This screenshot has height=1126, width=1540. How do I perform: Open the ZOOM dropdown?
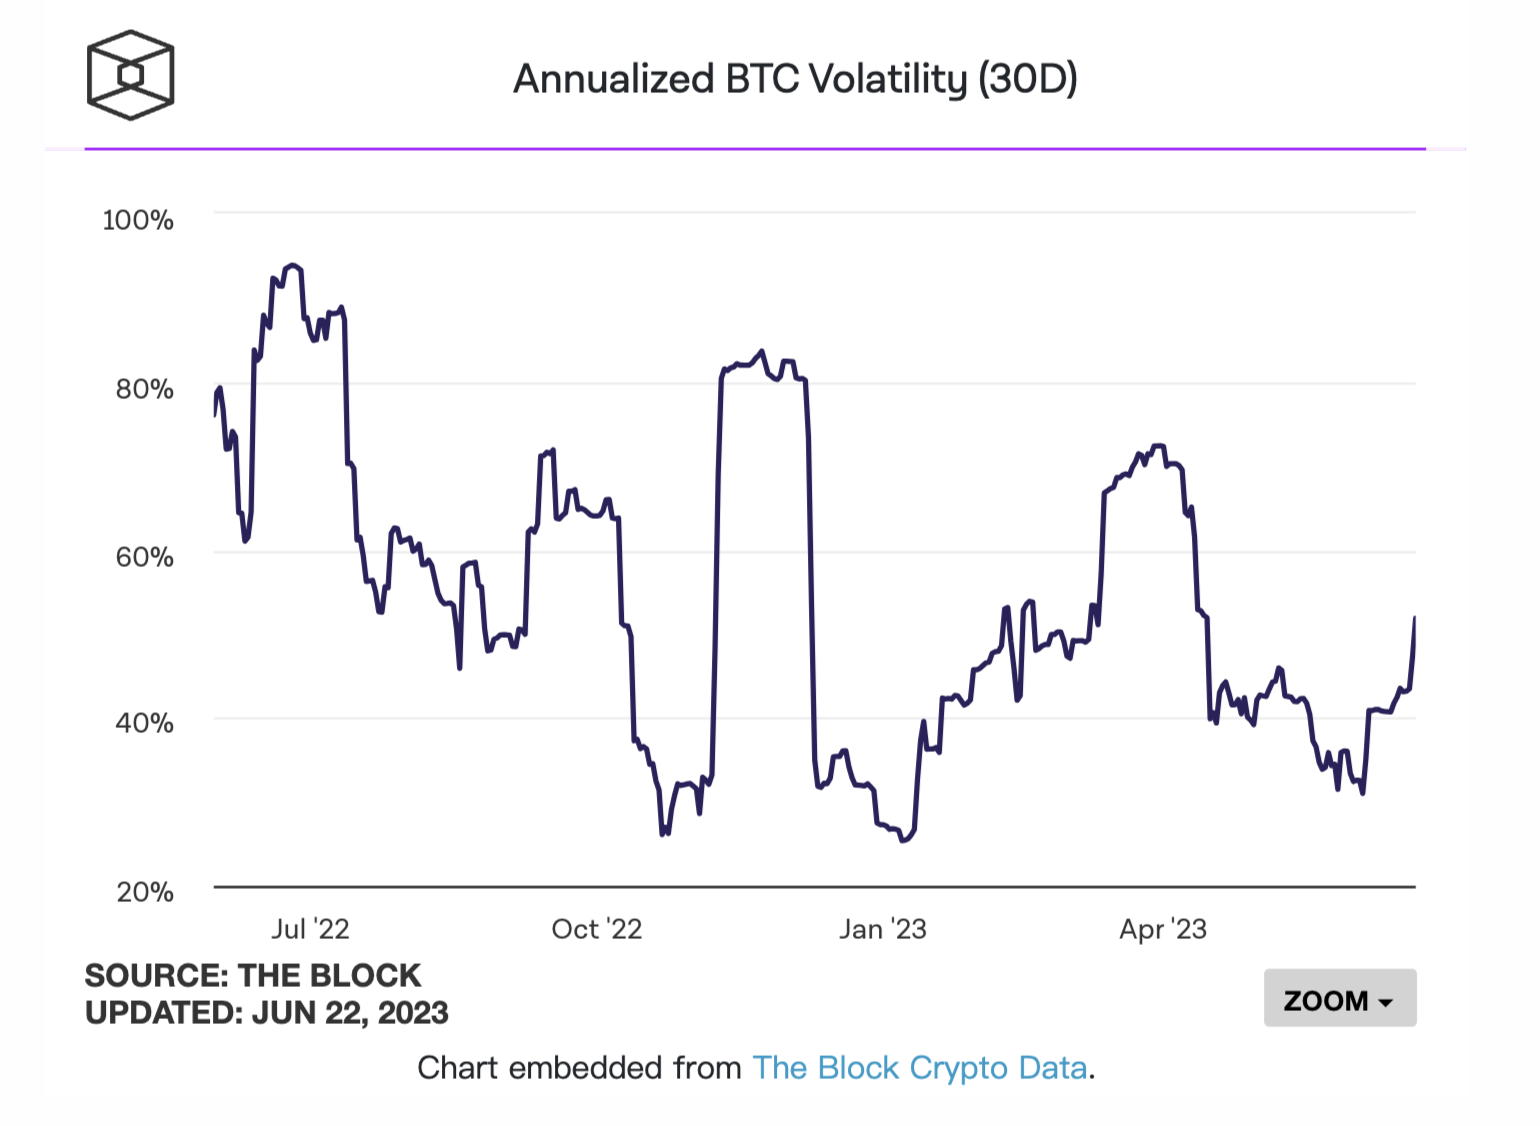[x=1339, y=998]
